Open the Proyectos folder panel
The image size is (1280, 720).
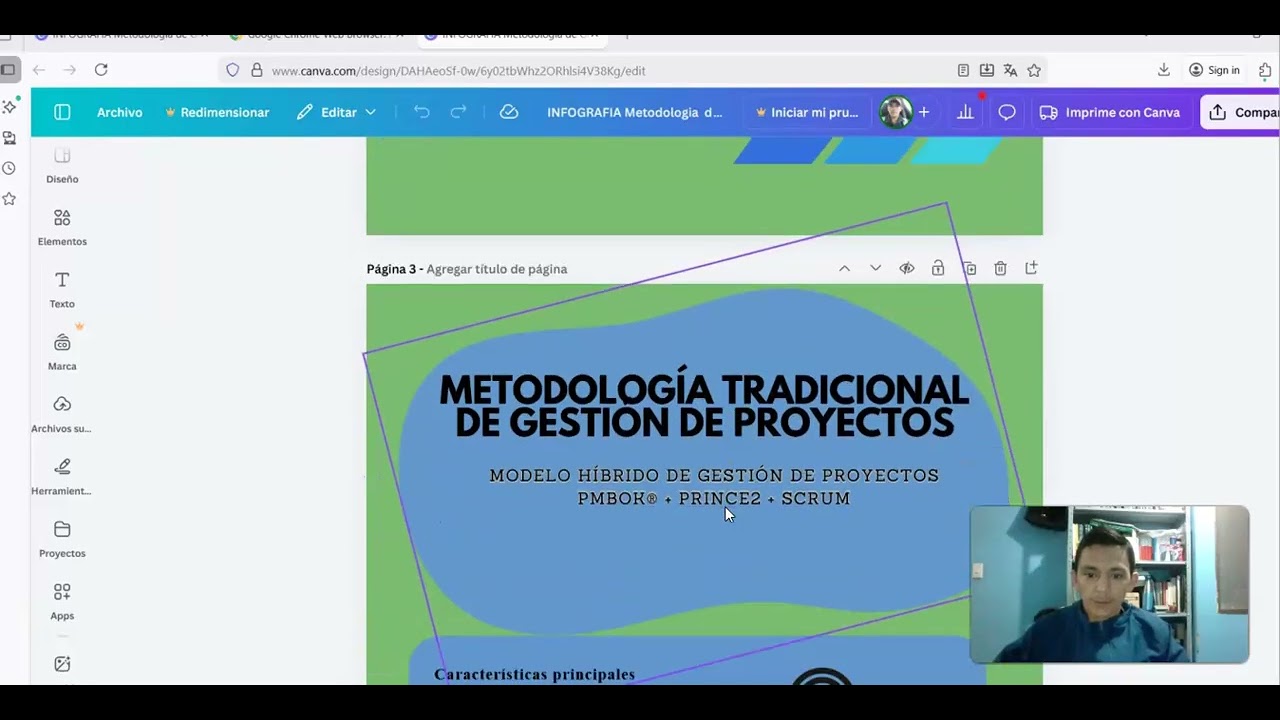click(62, 539)
